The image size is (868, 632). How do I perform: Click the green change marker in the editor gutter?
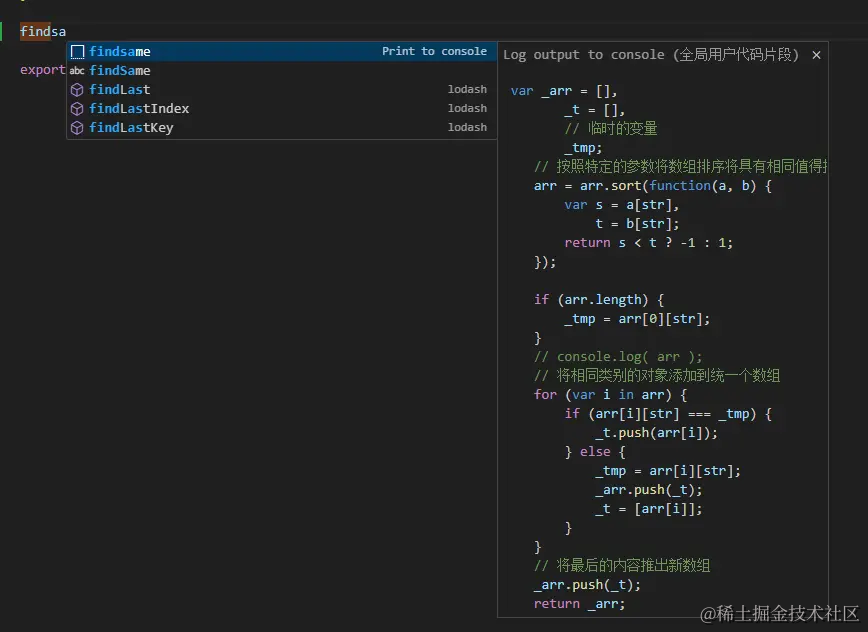[x=4, y=31]
